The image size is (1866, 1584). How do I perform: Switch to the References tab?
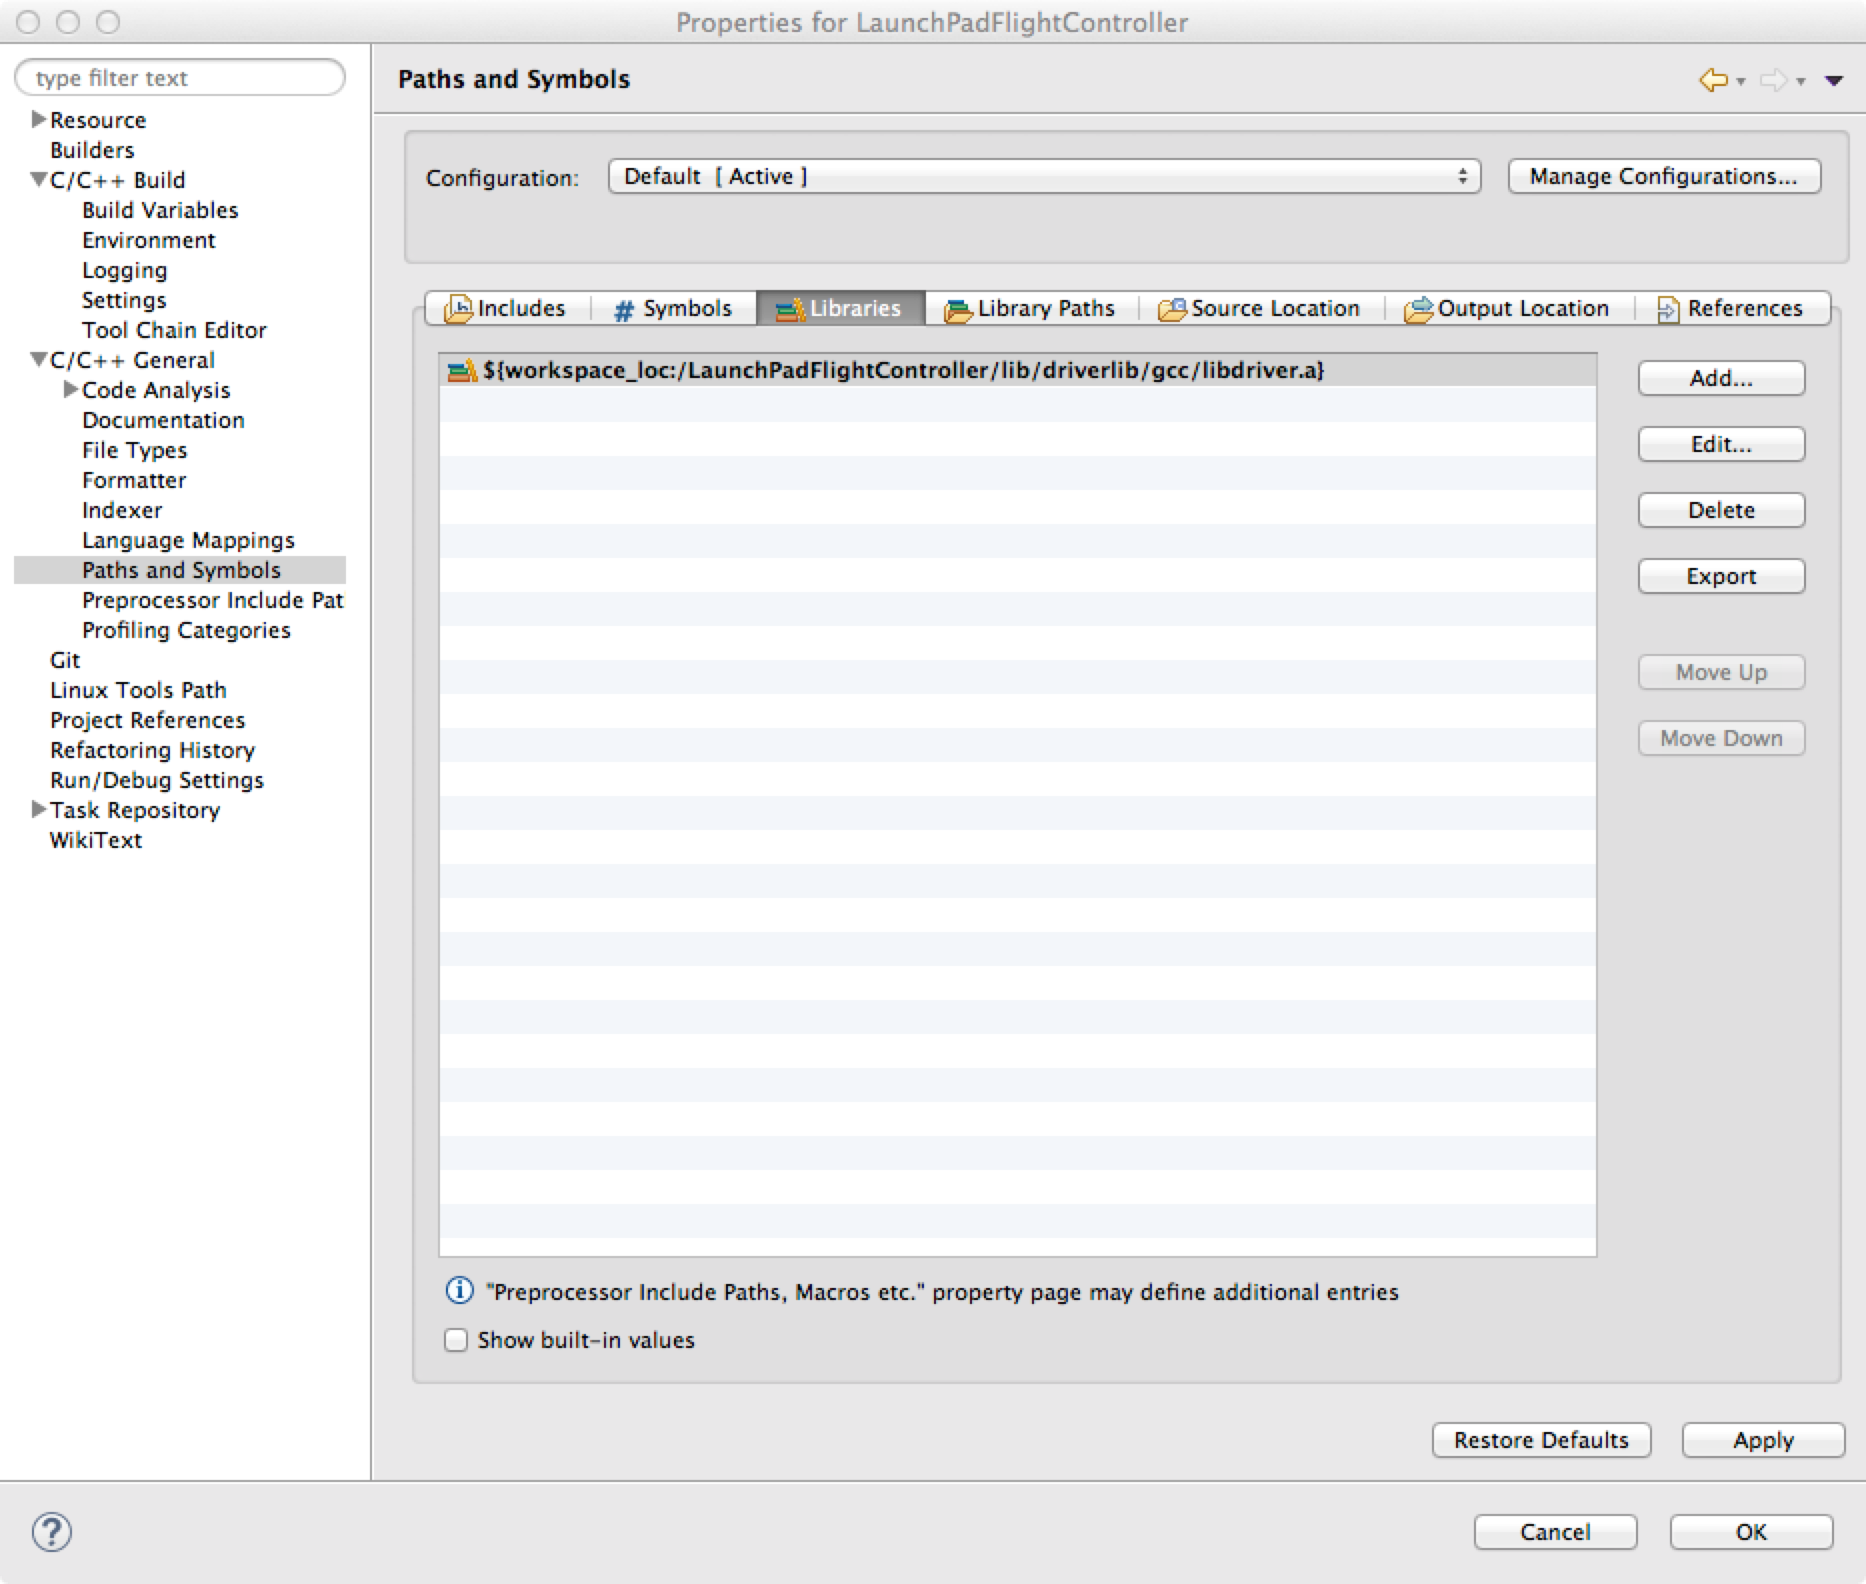(x=1731, y=309)
